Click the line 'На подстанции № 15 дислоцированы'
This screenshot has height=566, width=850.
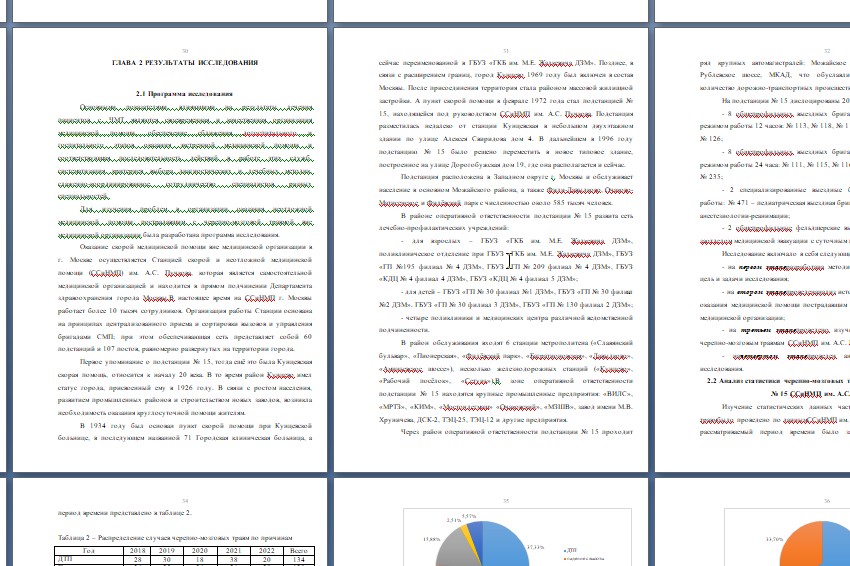pyautogui.click(x=786, y=101)
